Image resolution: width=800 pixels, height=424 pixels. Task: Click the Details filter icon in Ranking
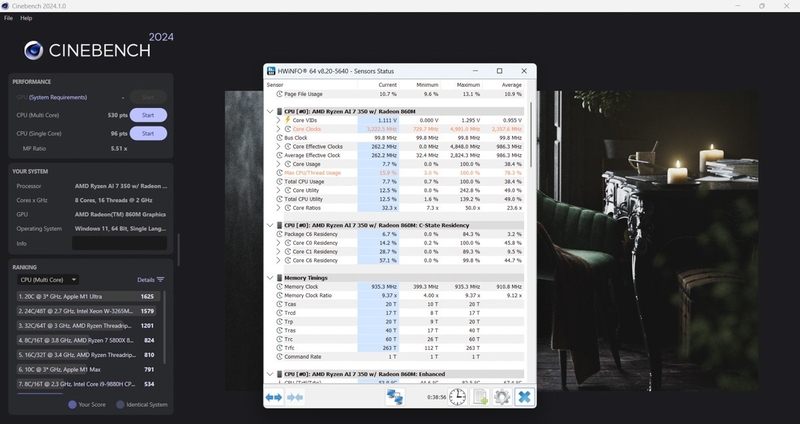[x=161, y=280]
